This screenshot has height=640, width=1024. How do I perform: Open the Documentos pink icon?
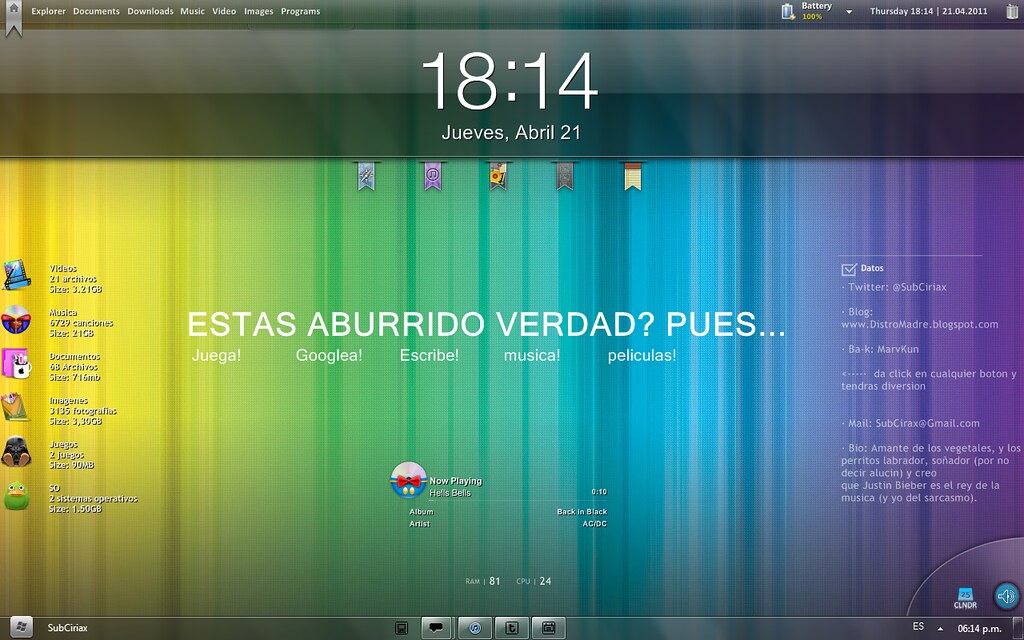(x=16, y=364)
